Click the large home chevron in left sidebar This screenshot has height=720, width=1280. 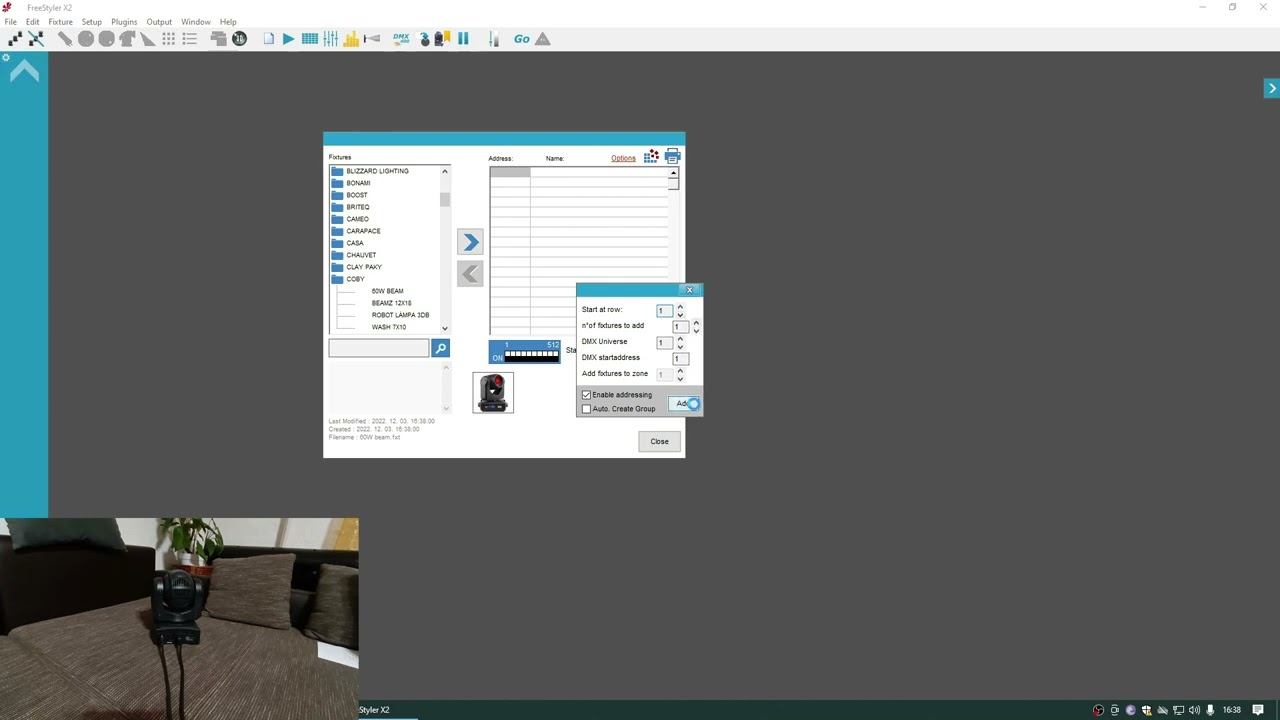[x=24, y=71]
